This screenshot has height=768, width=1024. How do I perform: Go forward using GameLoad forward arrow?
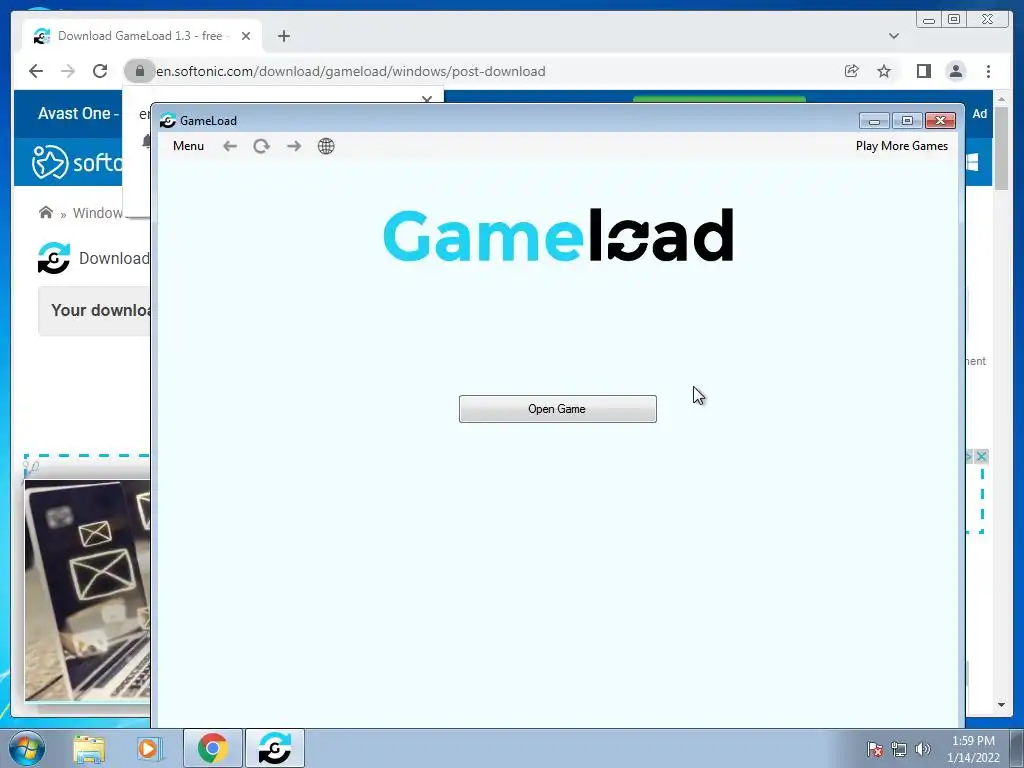click(x=294, y=146)
